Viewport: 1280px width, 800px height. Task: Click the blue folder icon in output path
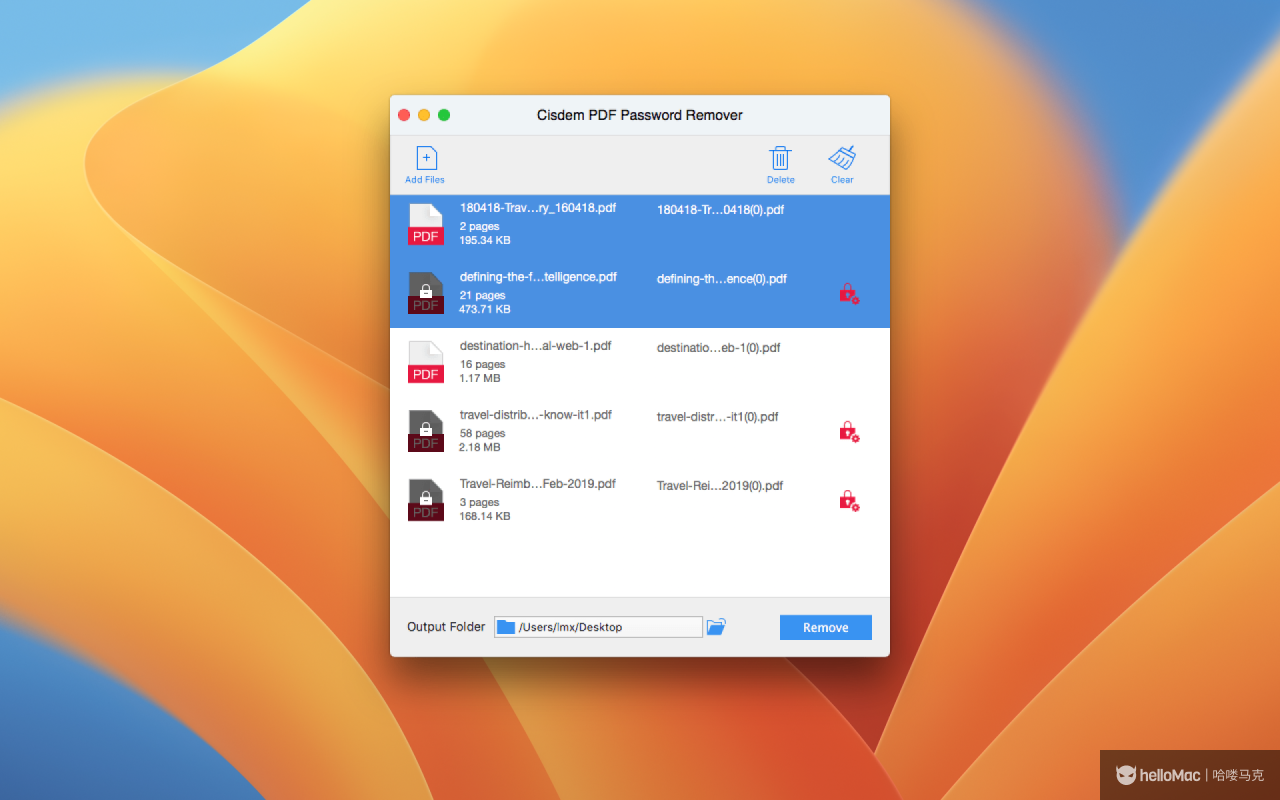(x=506, y=627)
